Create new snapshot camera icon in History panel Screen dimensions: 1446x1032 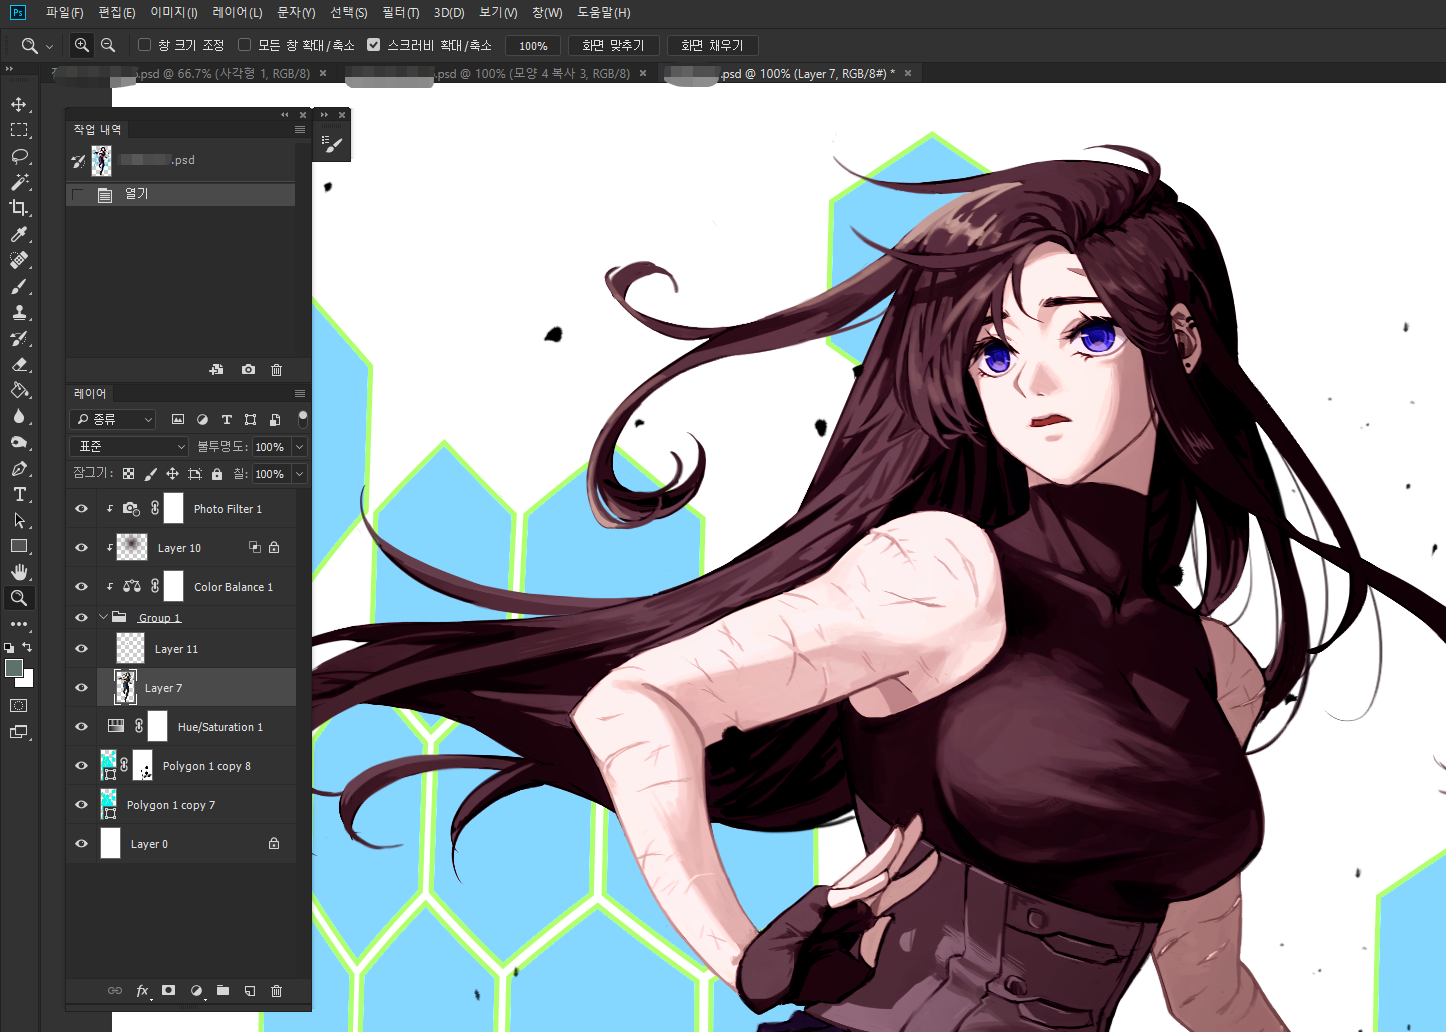pyautogui.click(x=248, y=369)
